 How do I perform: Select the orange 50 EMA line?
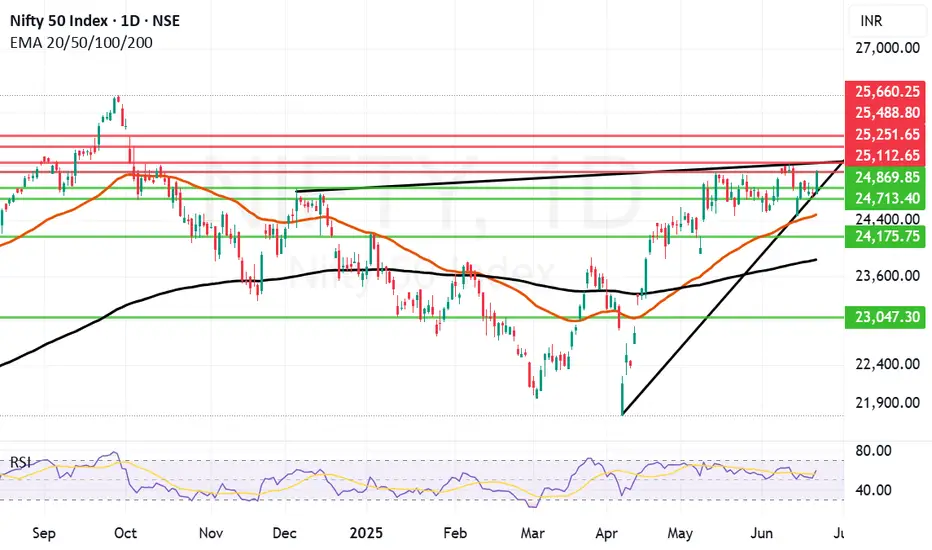[x=410, y=249]
